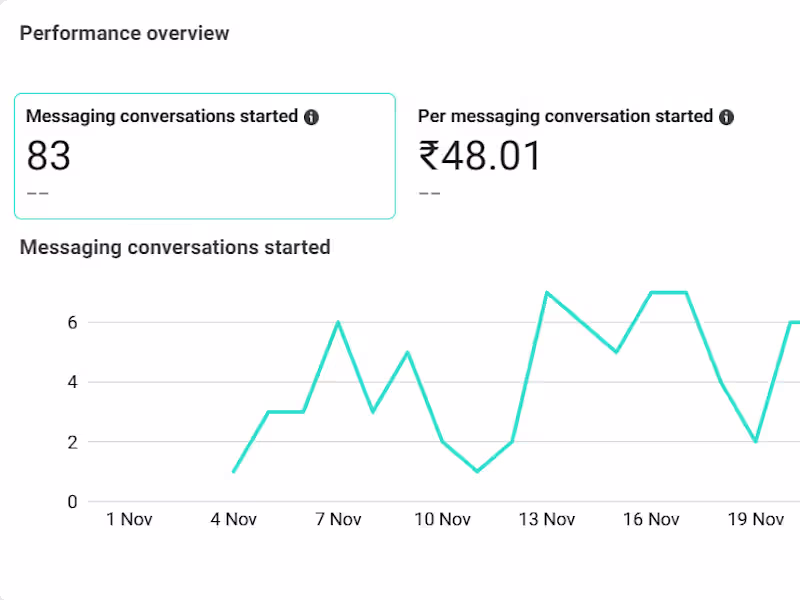Click the 7 Nov x-axis label

338,519
